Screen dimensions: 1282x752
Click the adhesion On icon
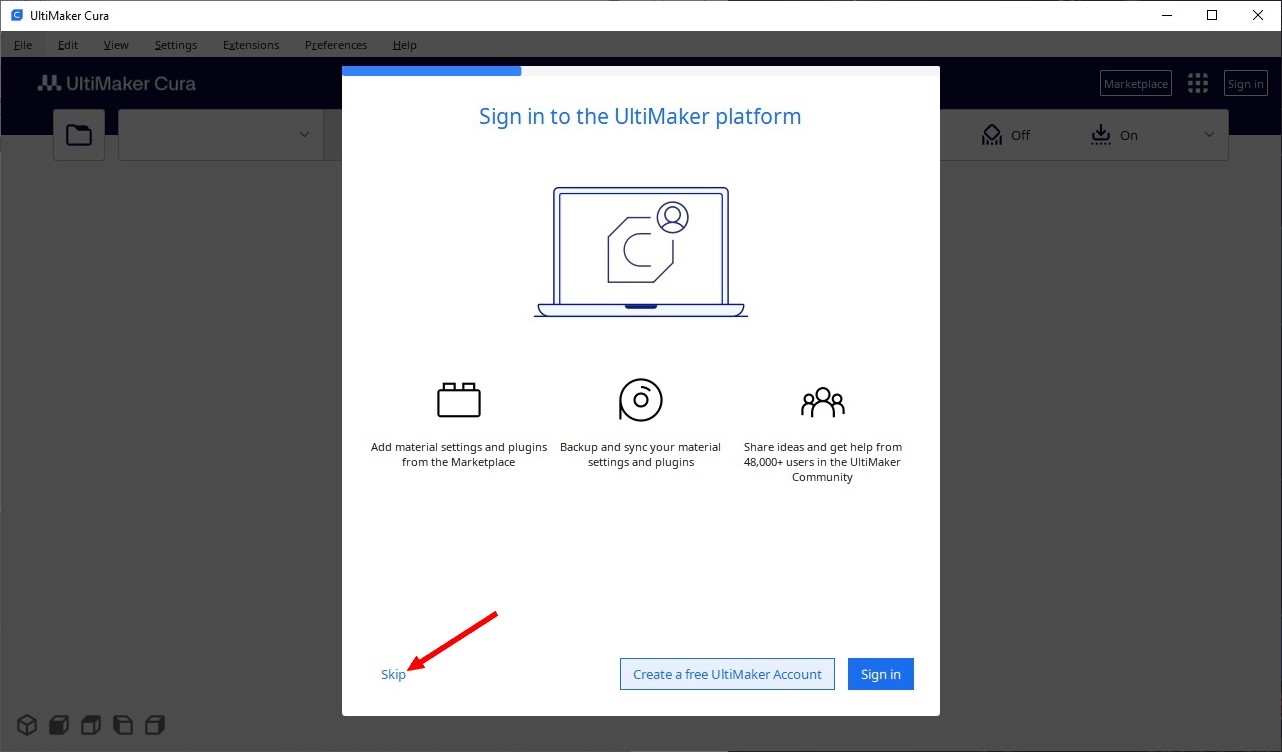[x=1101, y=135]
